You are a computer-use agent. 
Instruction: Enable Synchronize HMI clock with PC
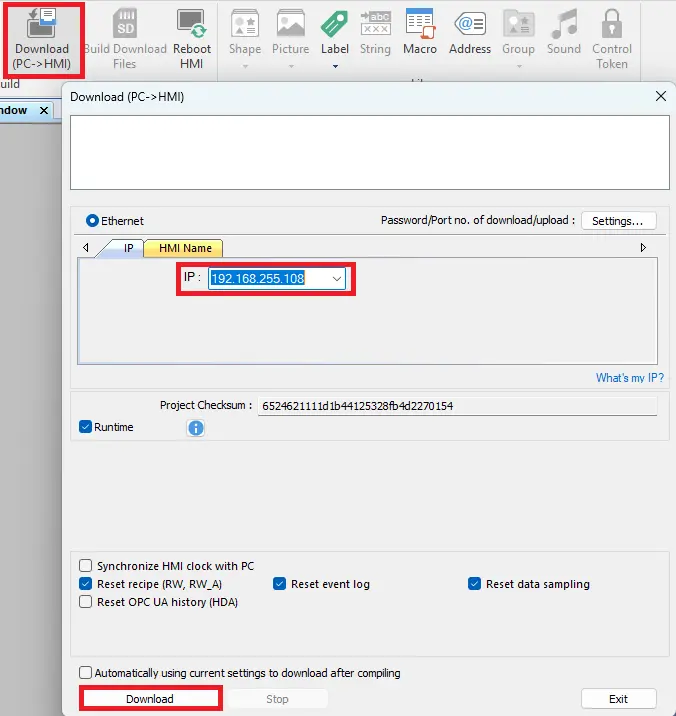pyautogui.click(x=86, y=566)
